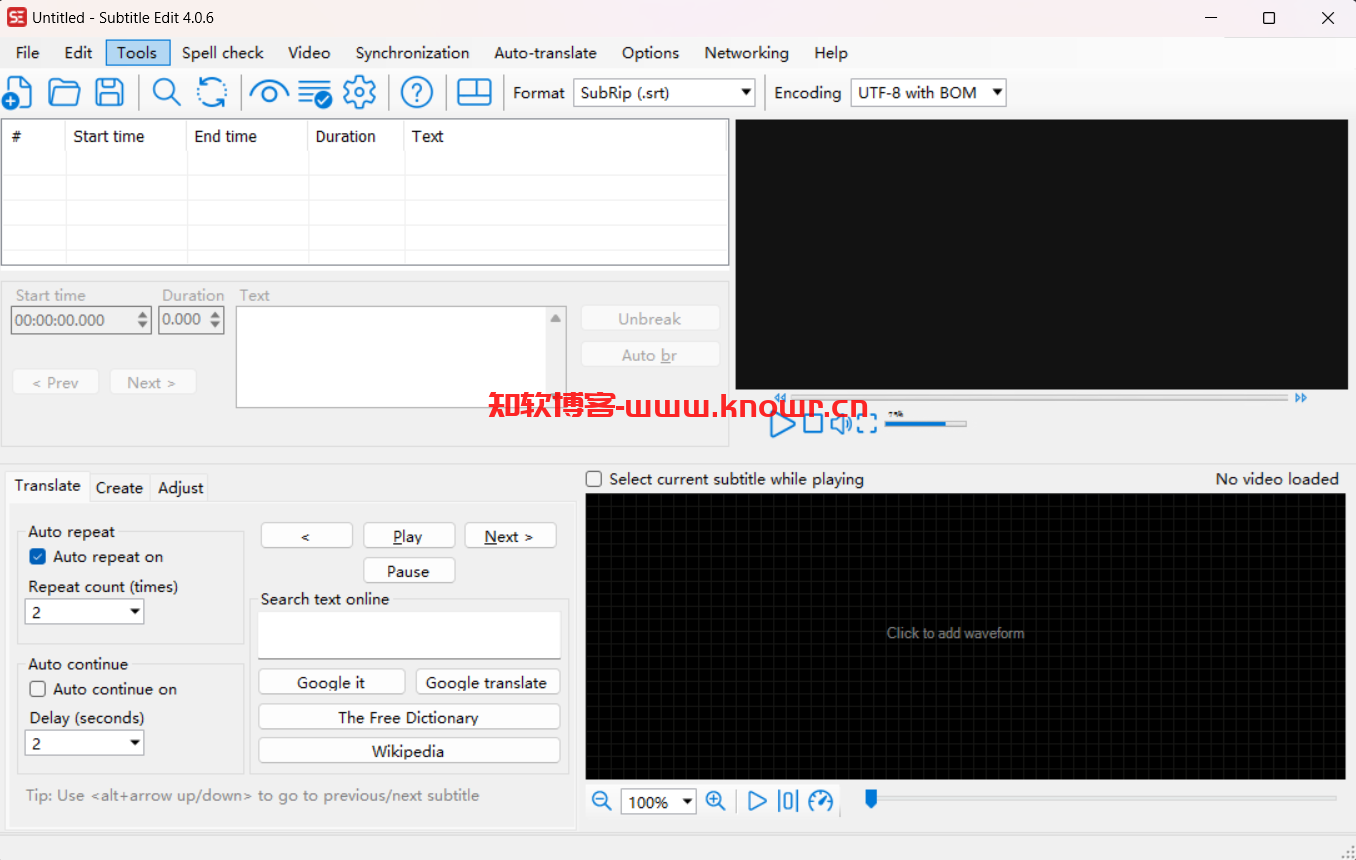Open the Edit menu
The height and width of the screenshot is (860, 1356).
click(x=78, y=53)
